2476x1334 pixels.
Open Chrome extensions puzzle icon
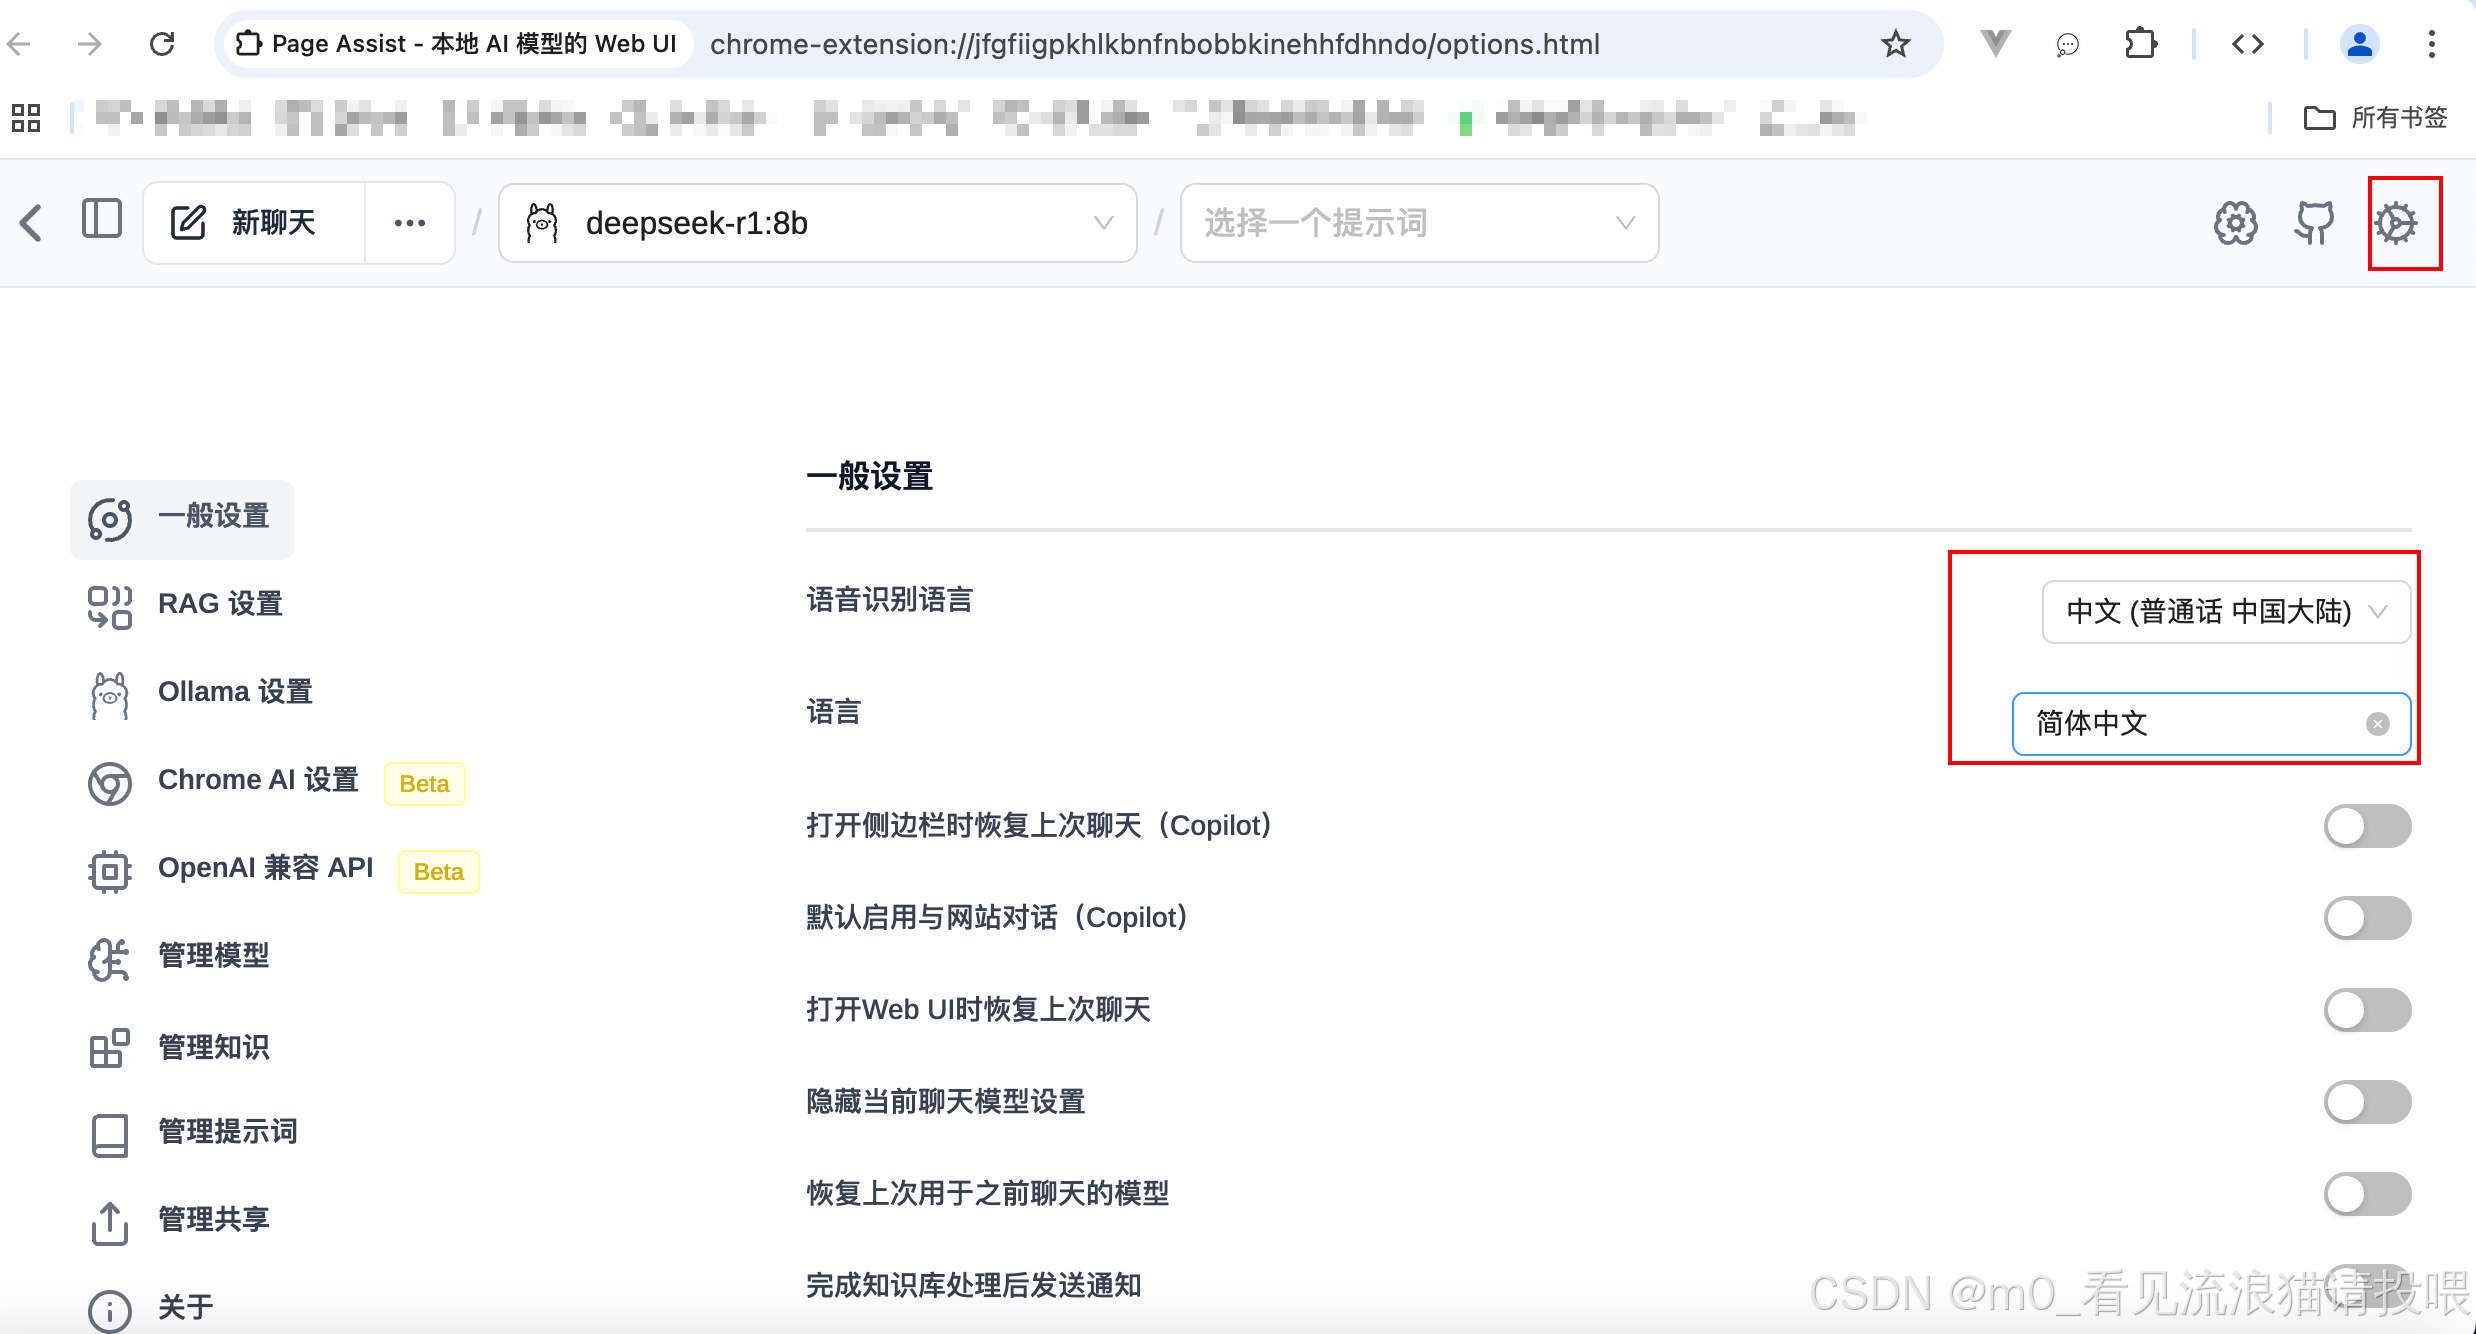pyautogui.click(x=2140, y=44)
